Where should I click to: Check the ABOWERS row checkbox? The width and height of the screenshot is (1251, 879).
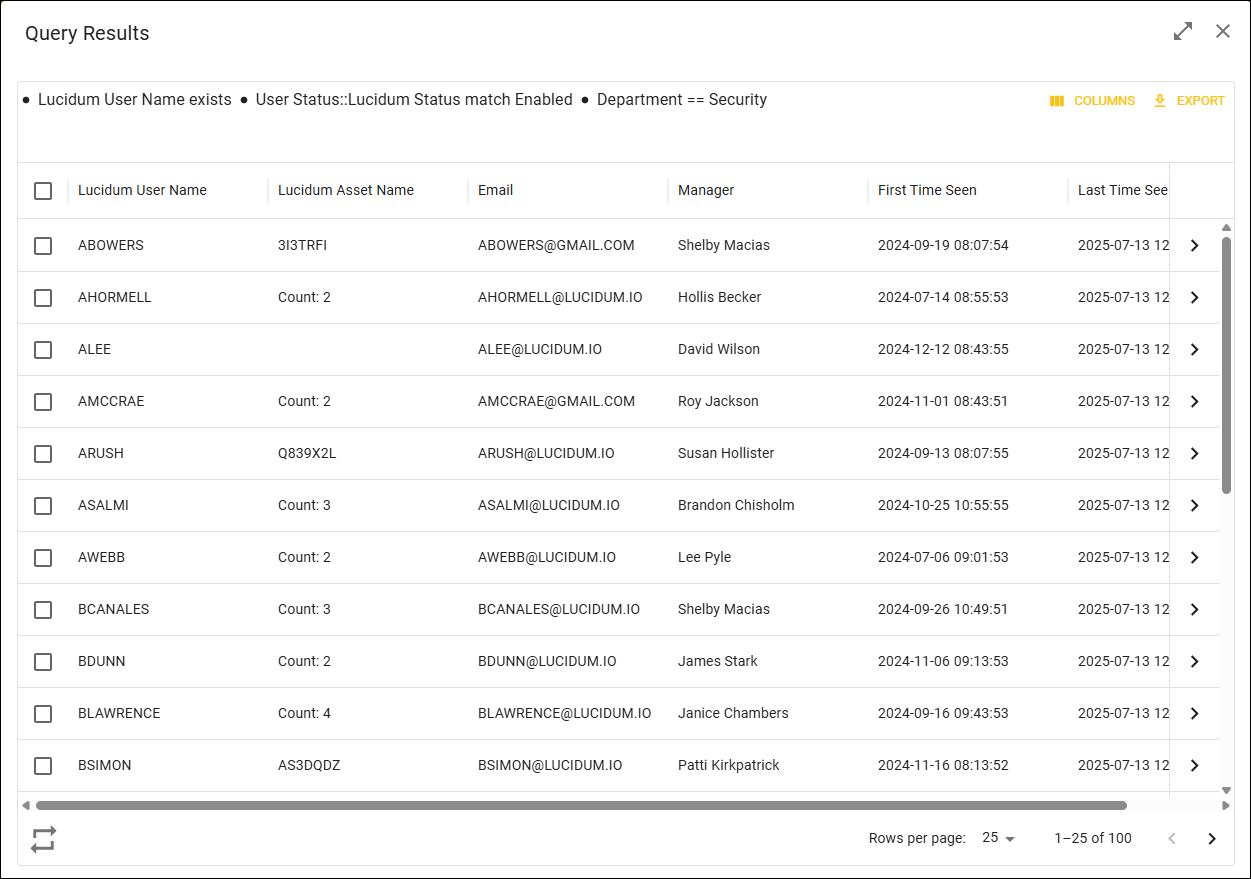click(x=43, y=246)
